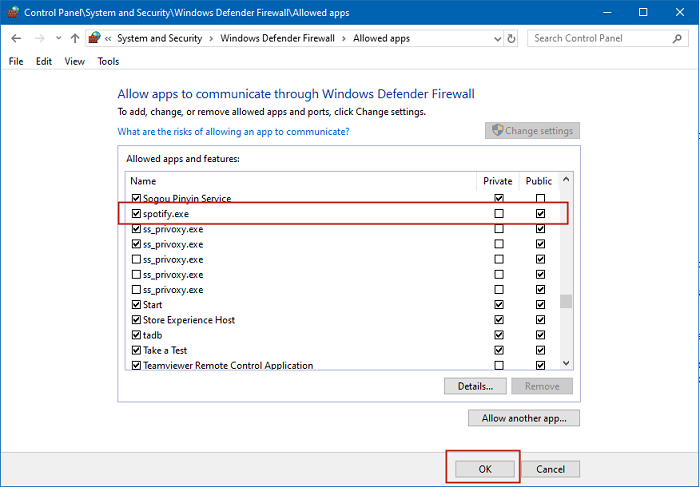Click the Control Panel icon in address bar
Screen dimensions: 700x487
[94, 39]
